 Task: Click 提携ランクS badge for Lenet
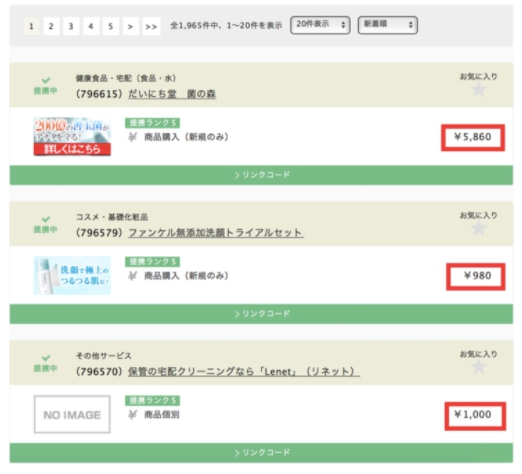[x=153, y=400]
